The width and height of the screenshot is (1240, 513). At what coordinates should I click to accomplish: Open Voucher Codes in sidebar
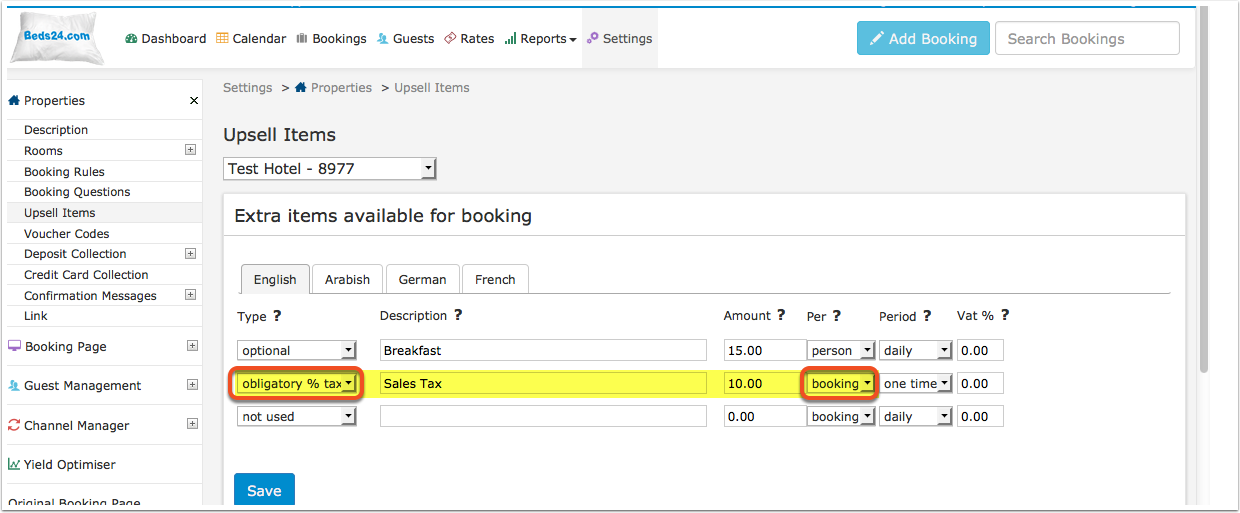(67, 234)
